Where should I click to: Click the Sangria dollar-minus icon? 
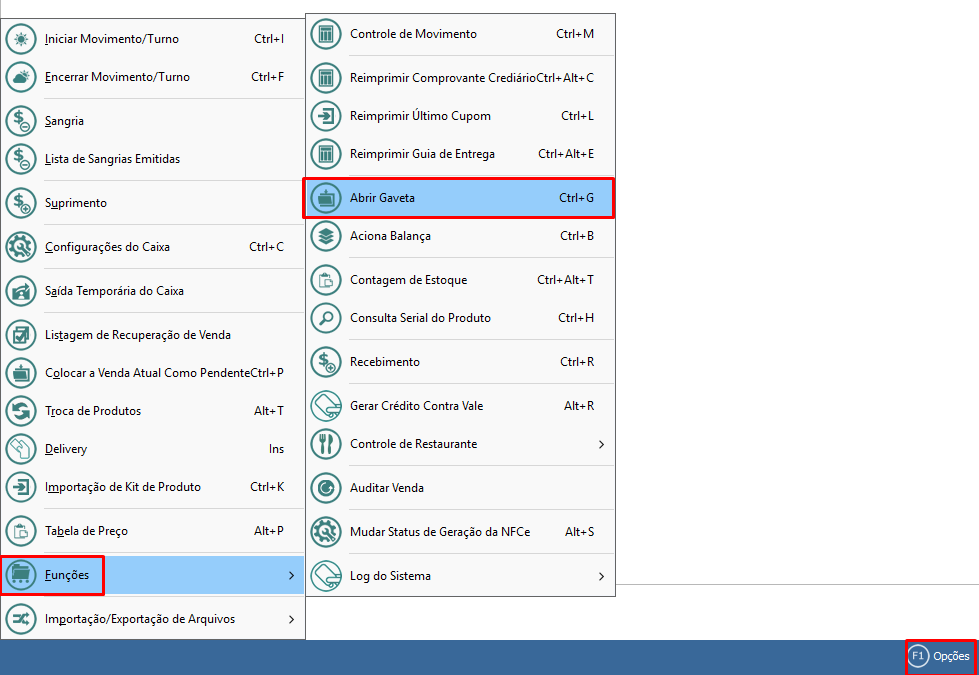pos(21,121)
